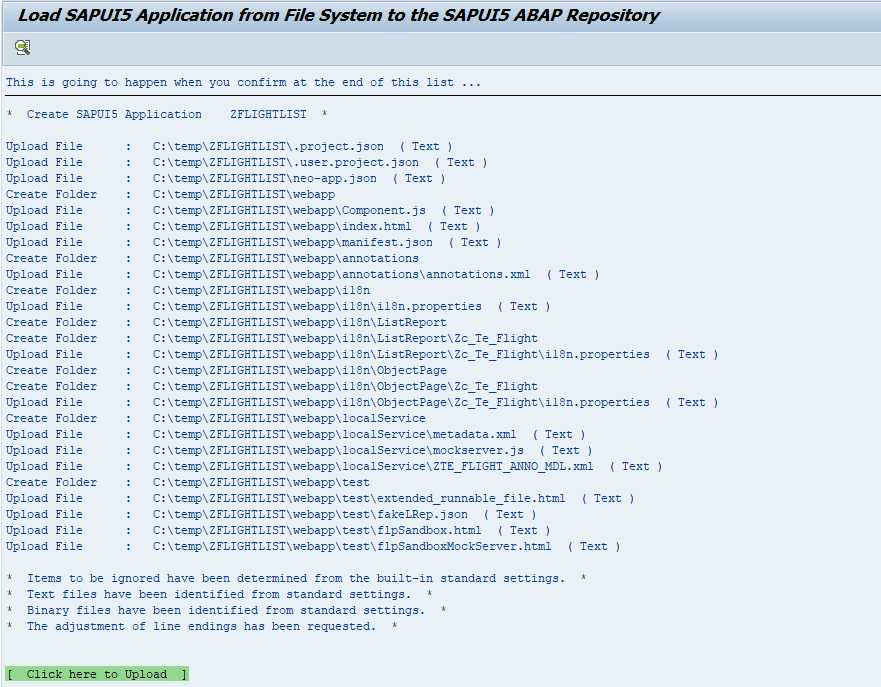Click the 'Click here to Upload' button
The height and width of the screenshot is (687, 881).
pos(97,674)
